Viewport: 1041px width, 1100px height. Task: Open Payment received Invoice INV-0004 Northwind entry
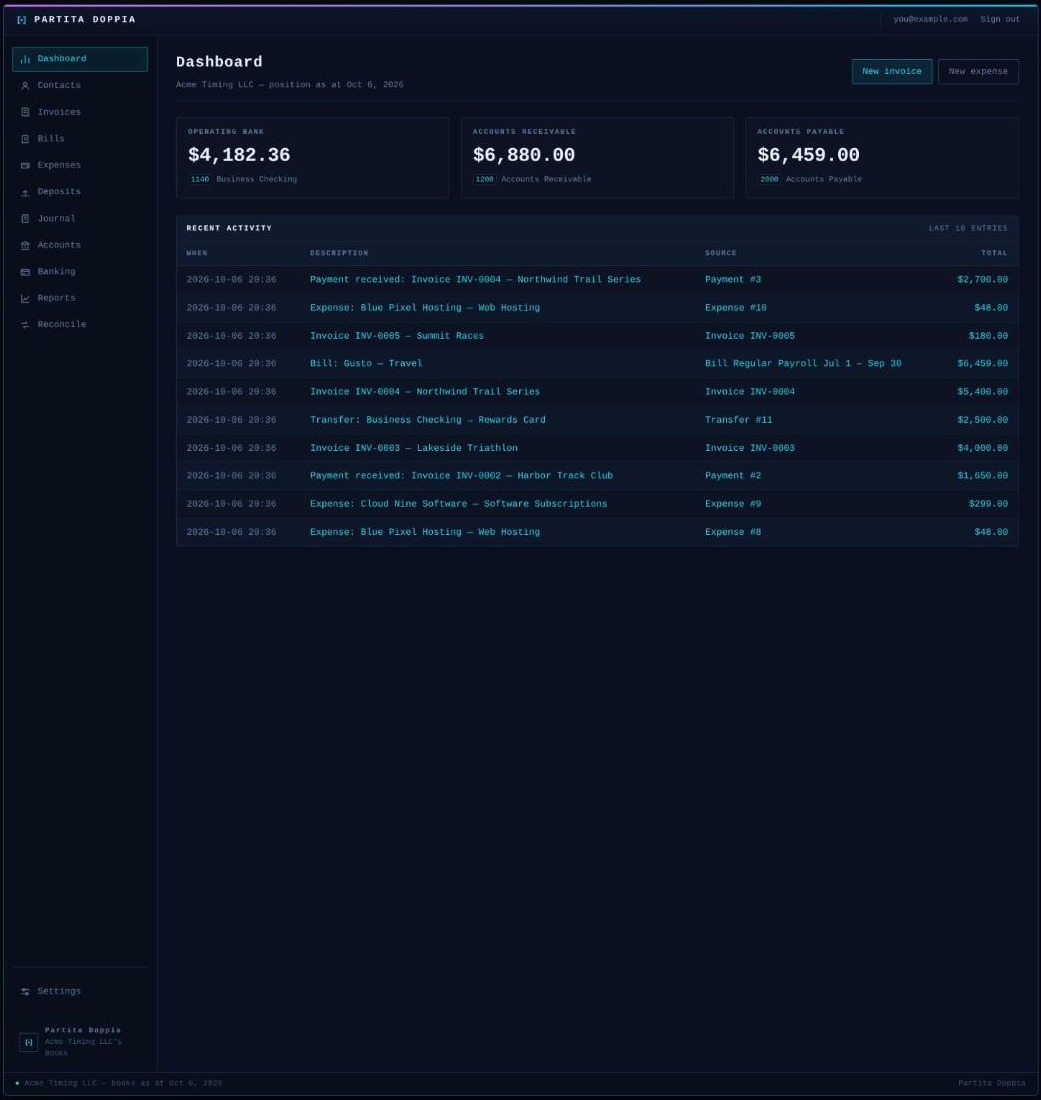[475, 280]
